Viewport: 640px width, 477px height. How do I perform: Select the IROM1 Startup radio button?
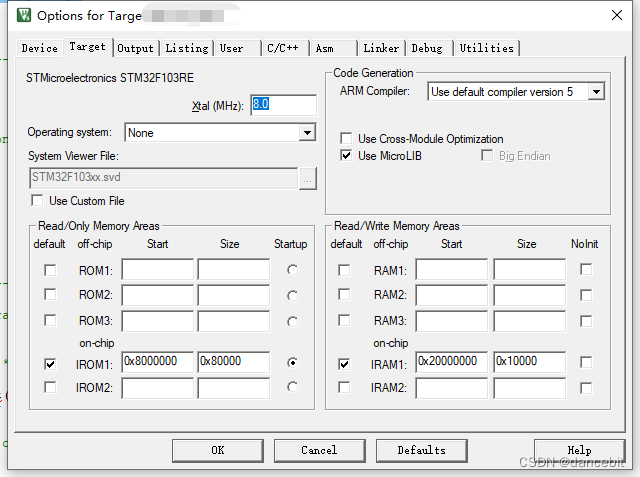pos(292,362)
